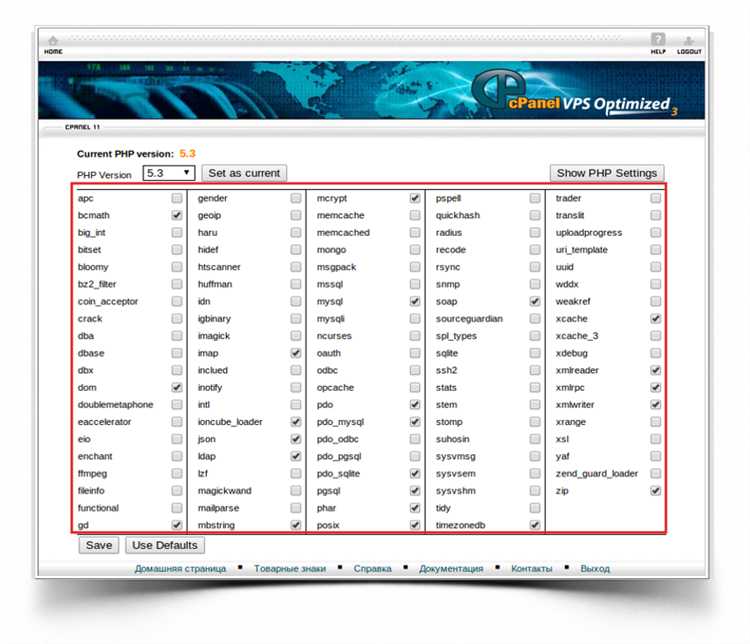750x644 pixels.
Task: Open Show PHP Settings
Action: [607, 173]
